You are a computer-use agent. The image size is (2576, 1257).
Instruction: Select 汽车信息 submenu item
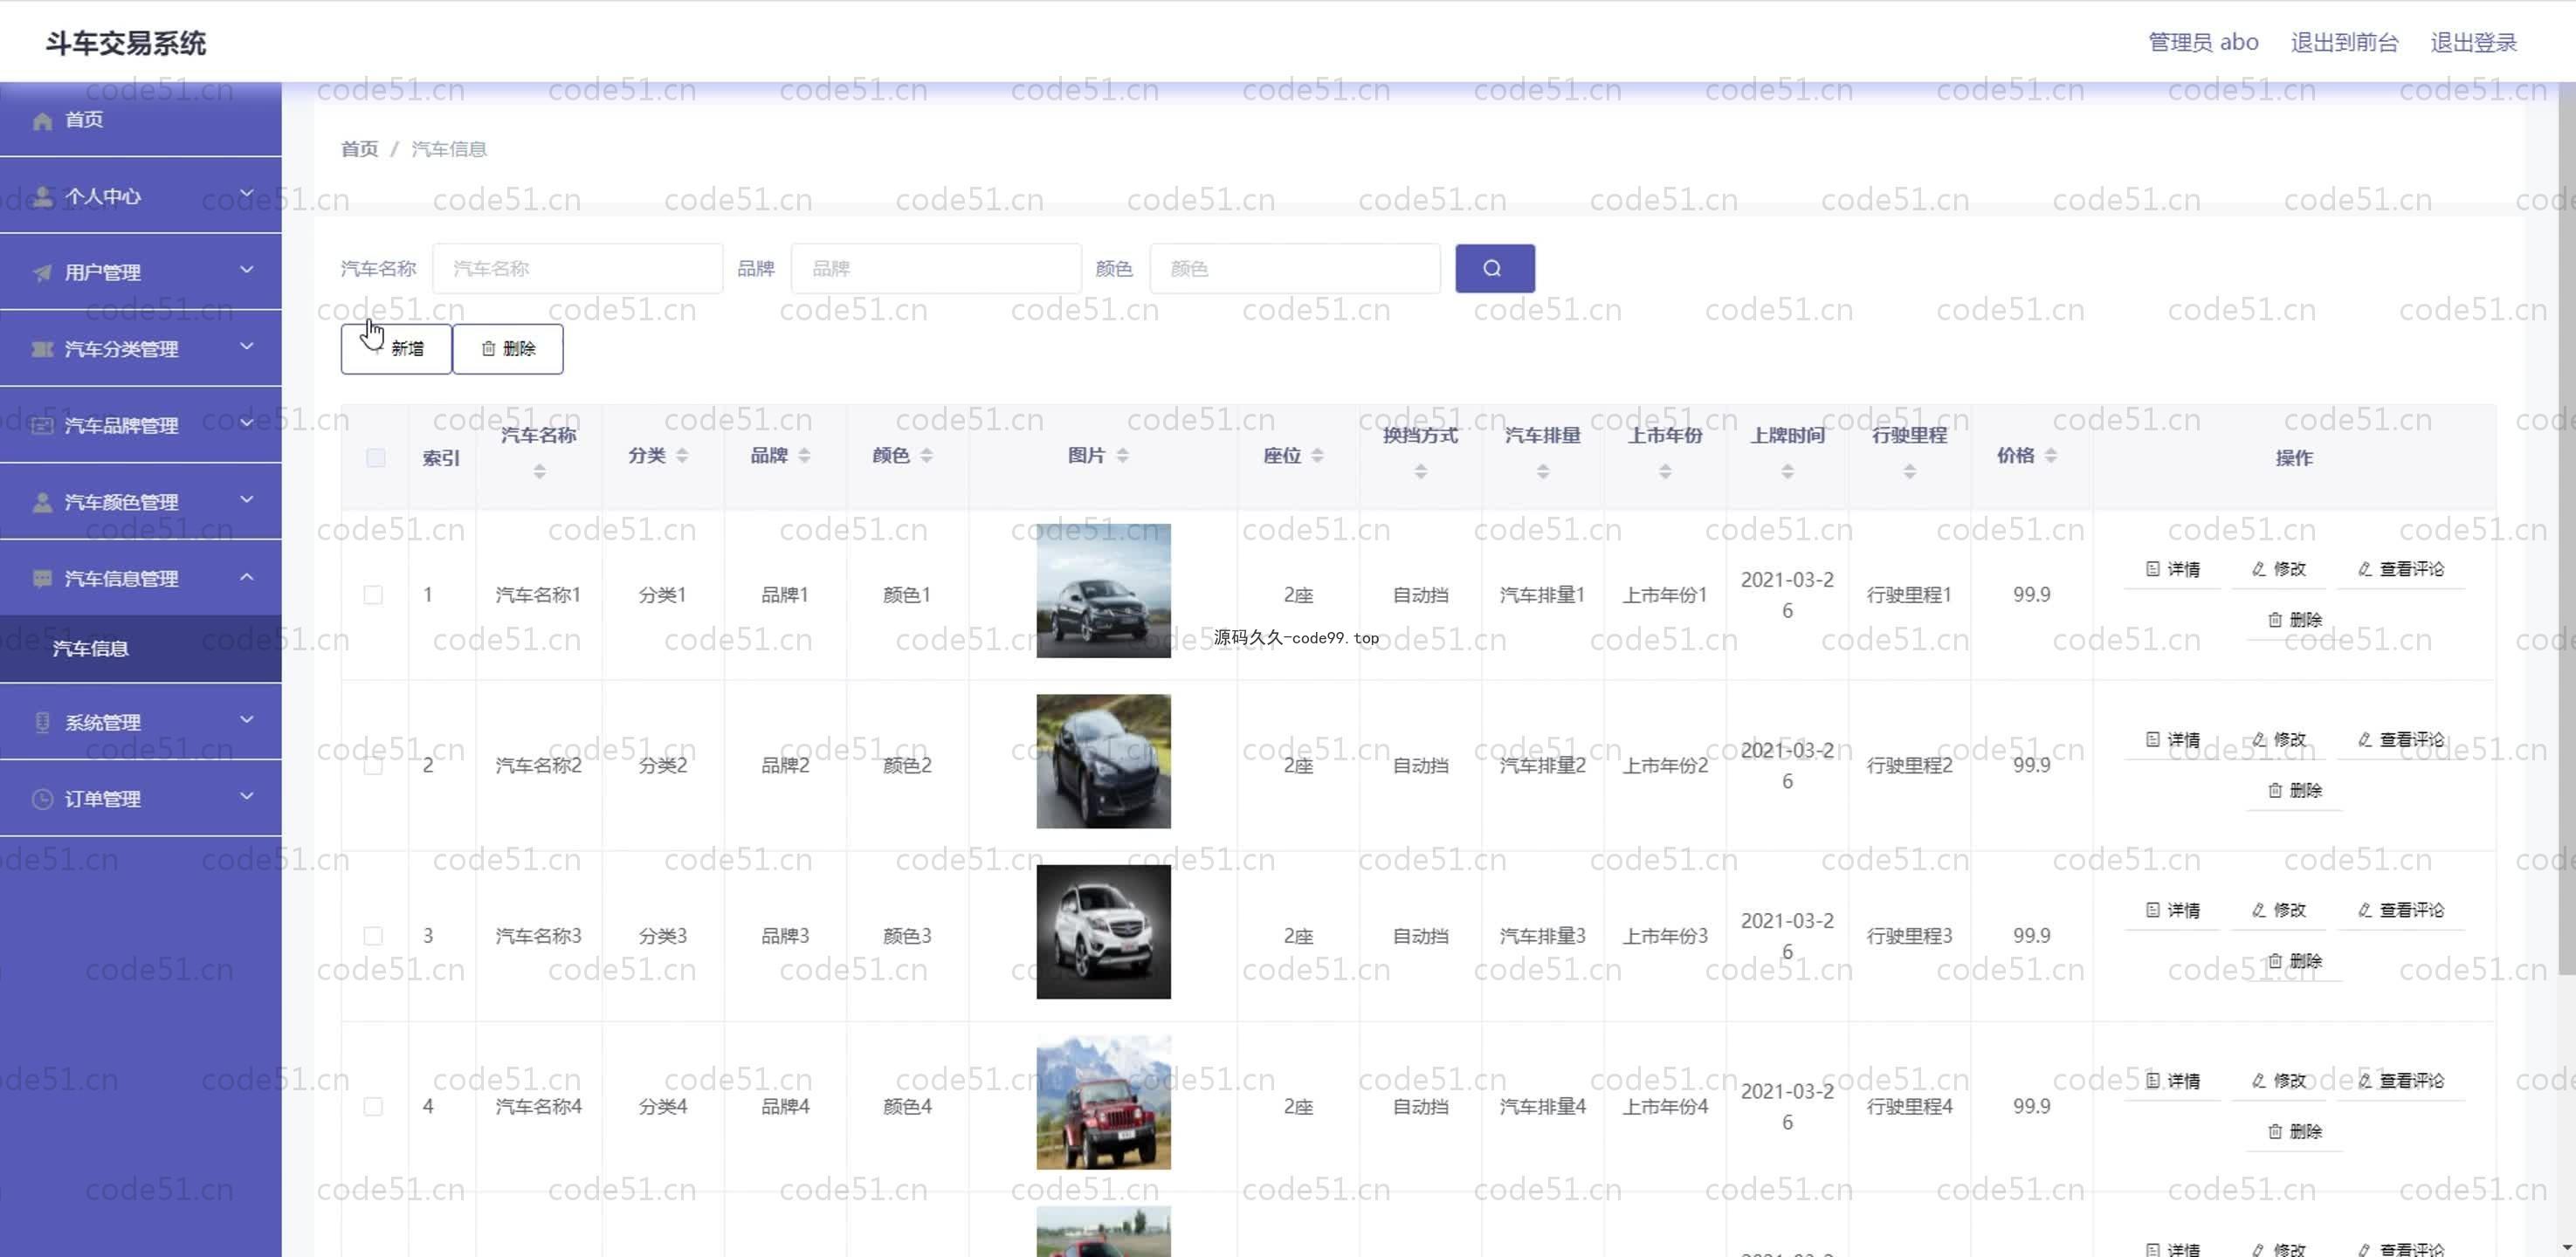tap(140, 649)
